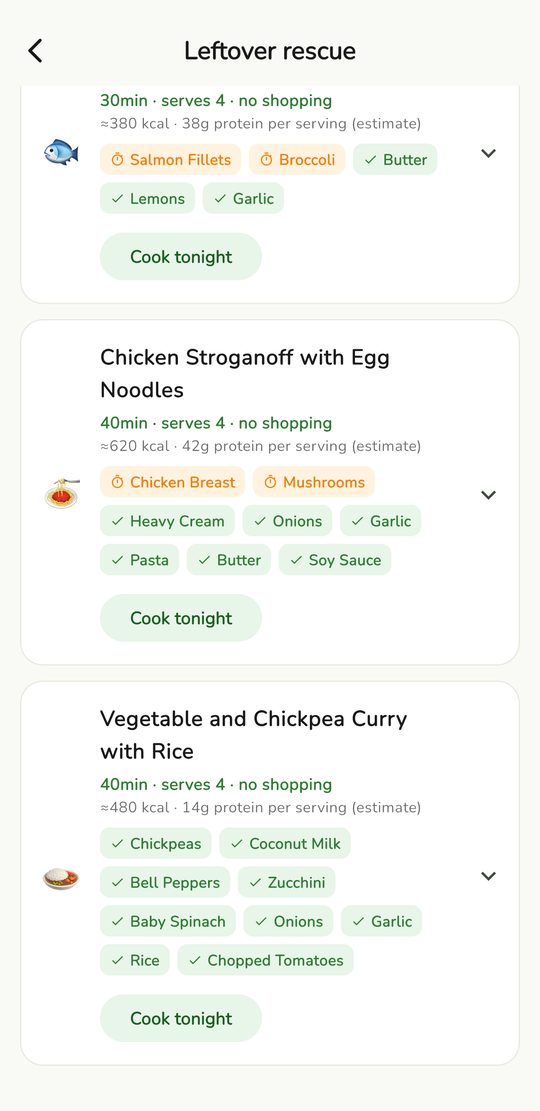This screenshot has width=540, height=1111.
Task: Tap the checkmark on Heavy Cream chip
Action: point(117,521)
